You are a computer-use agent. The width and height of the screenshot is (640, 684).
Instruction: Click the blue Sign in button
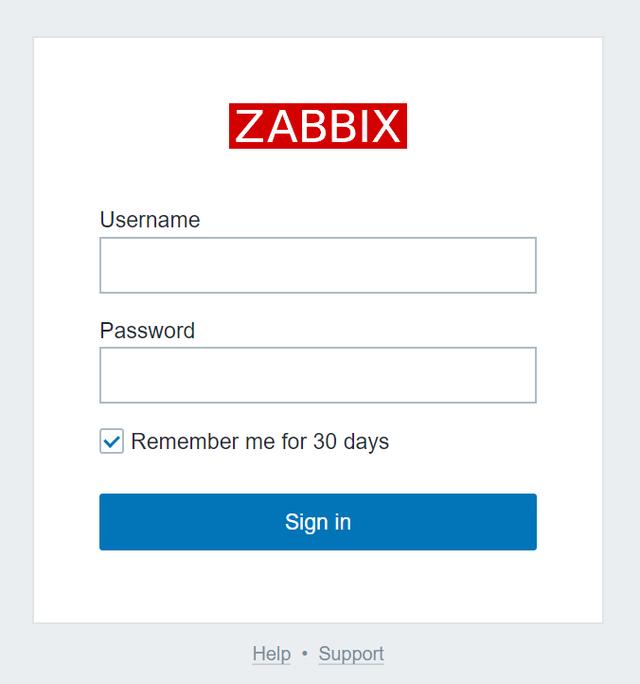tap(318, 522)
